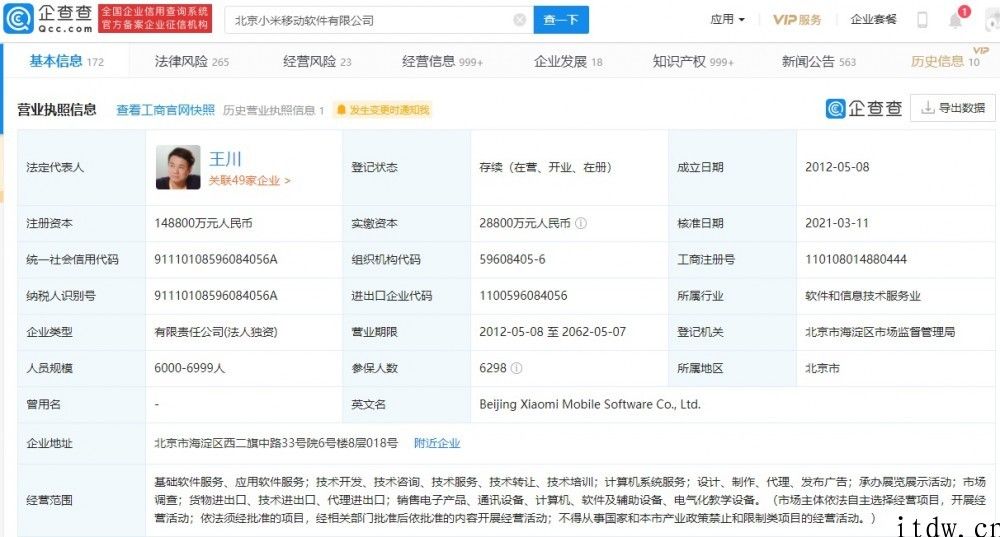This screenshot has height=537, width=1000.
Task: Click 王川's profile photo
Action: click(178, 167)
